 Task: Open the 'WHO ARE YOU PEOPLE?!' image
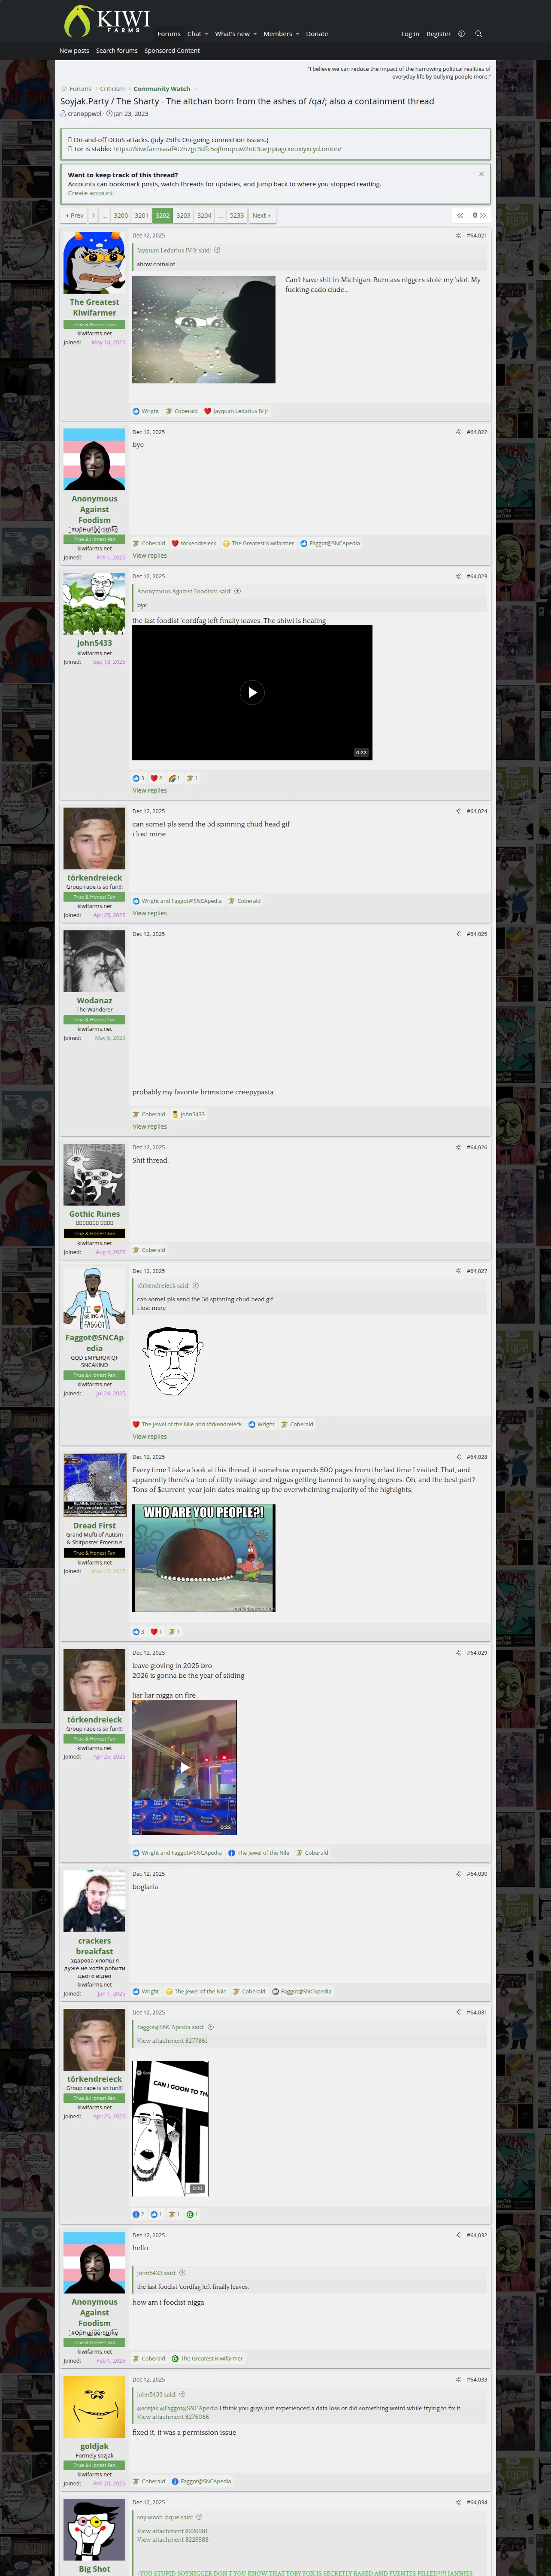point(204,1557)
